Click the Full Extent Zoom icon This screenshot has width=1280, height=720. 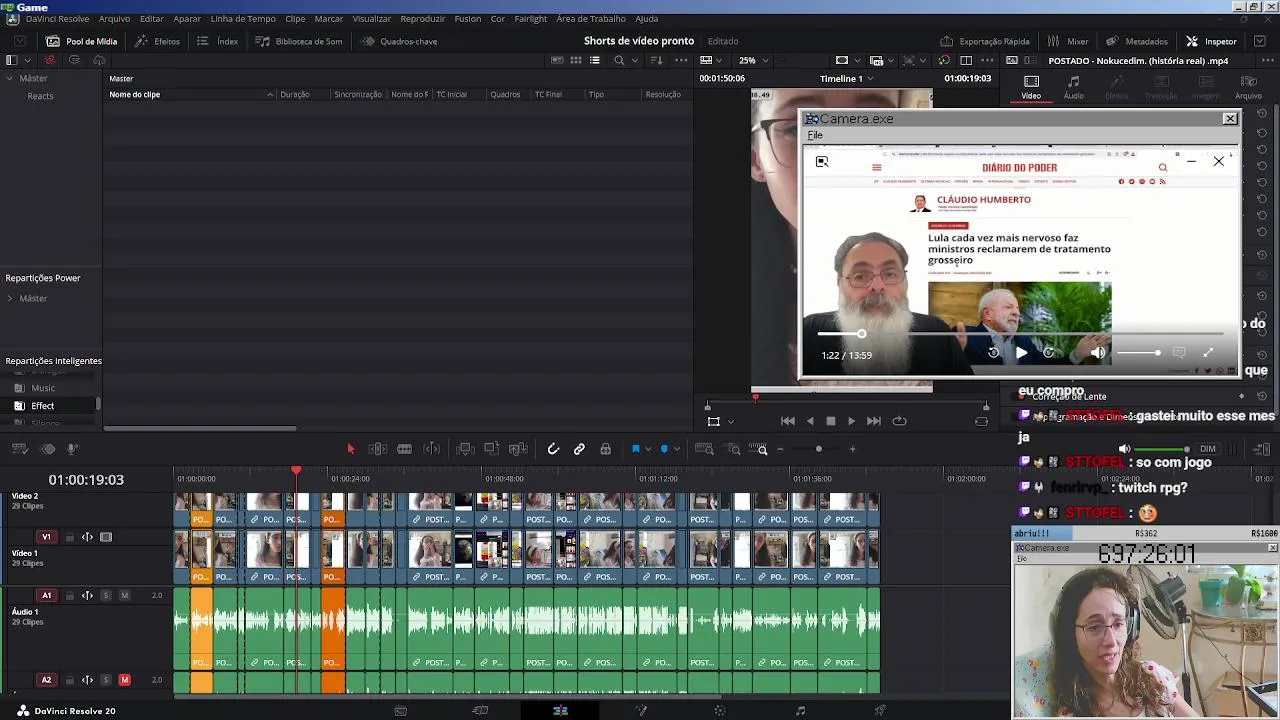coord(704,450)
